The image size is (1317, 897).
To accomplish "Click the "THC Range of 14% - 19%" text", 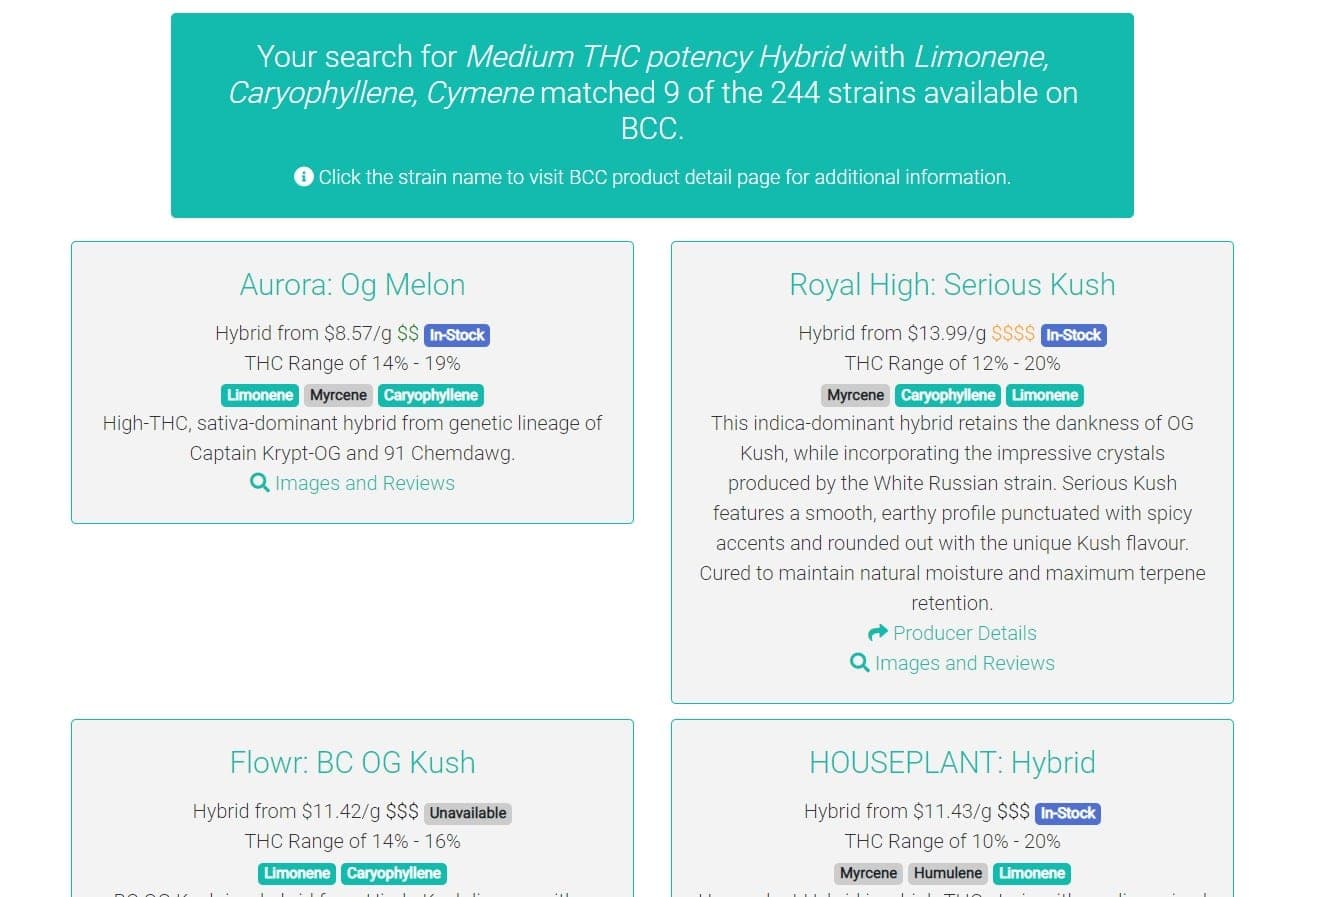I will 352,364.
